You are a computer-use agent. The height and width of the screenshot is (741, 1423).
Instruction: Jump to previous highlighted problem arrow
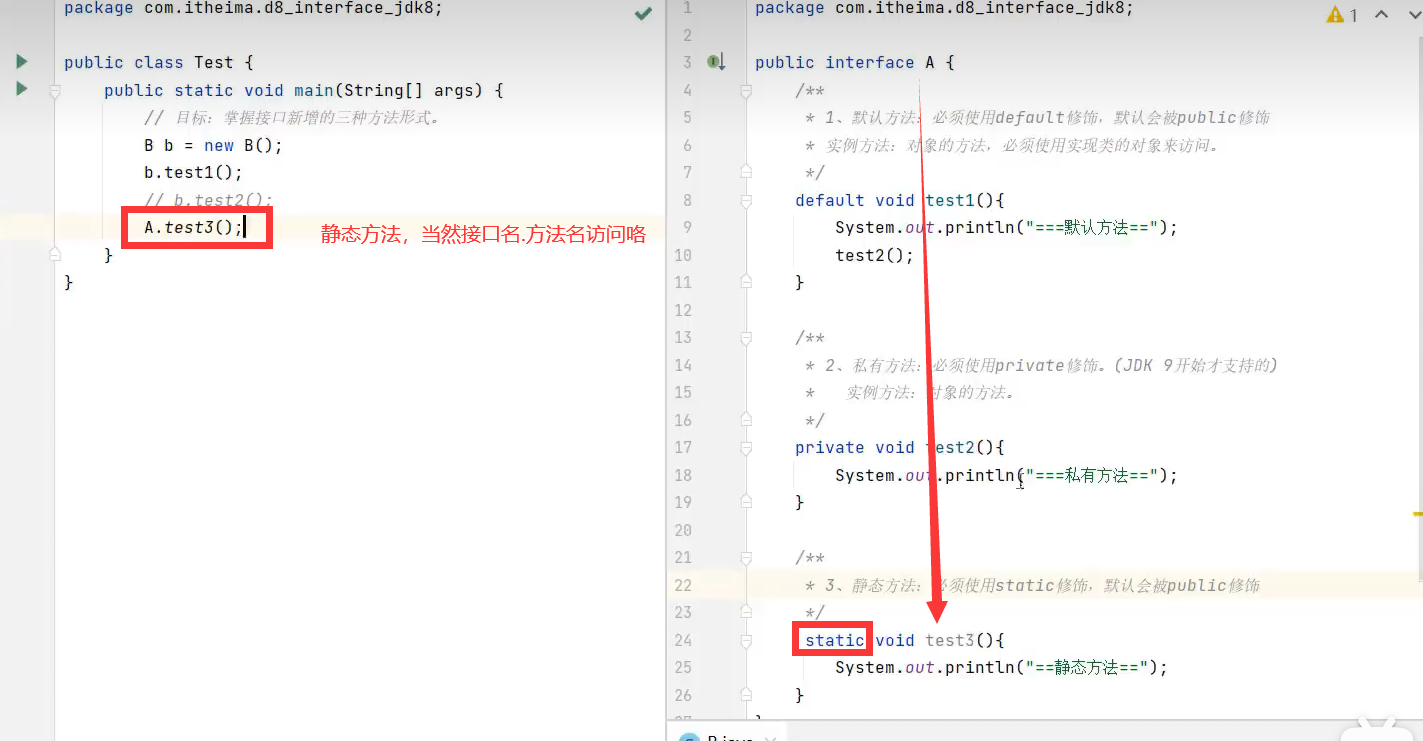[1382, 14]
